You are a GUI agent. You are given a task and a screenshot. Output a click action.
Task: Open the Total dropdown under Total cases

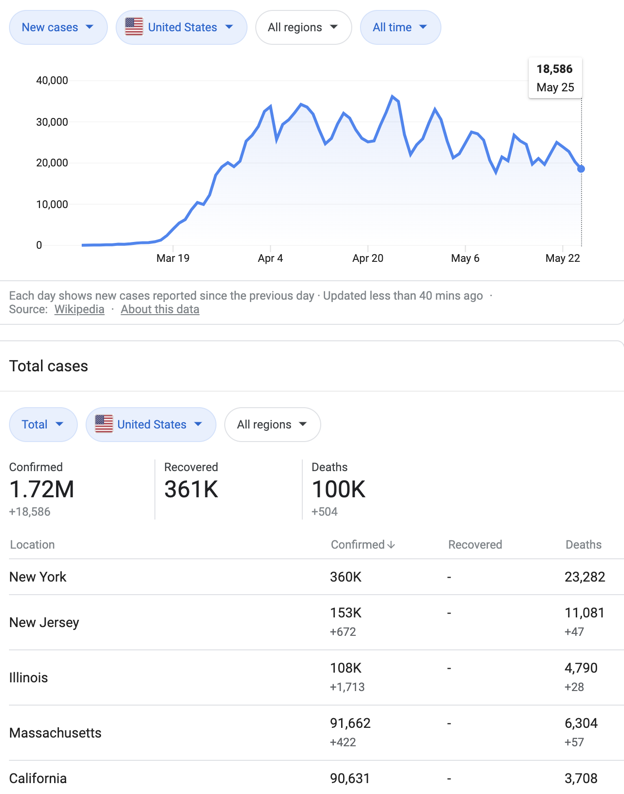[43, 424]
